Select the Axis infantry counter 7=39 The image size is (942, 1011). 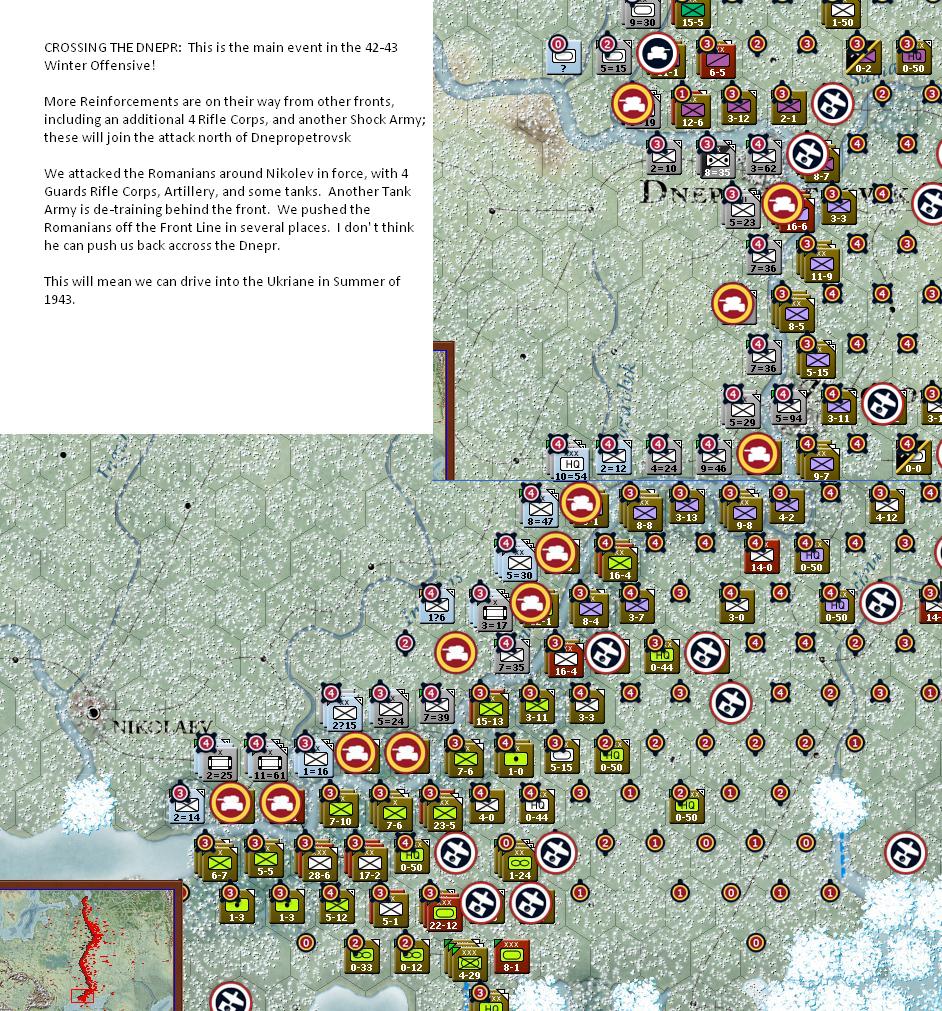tap(437, 707)
